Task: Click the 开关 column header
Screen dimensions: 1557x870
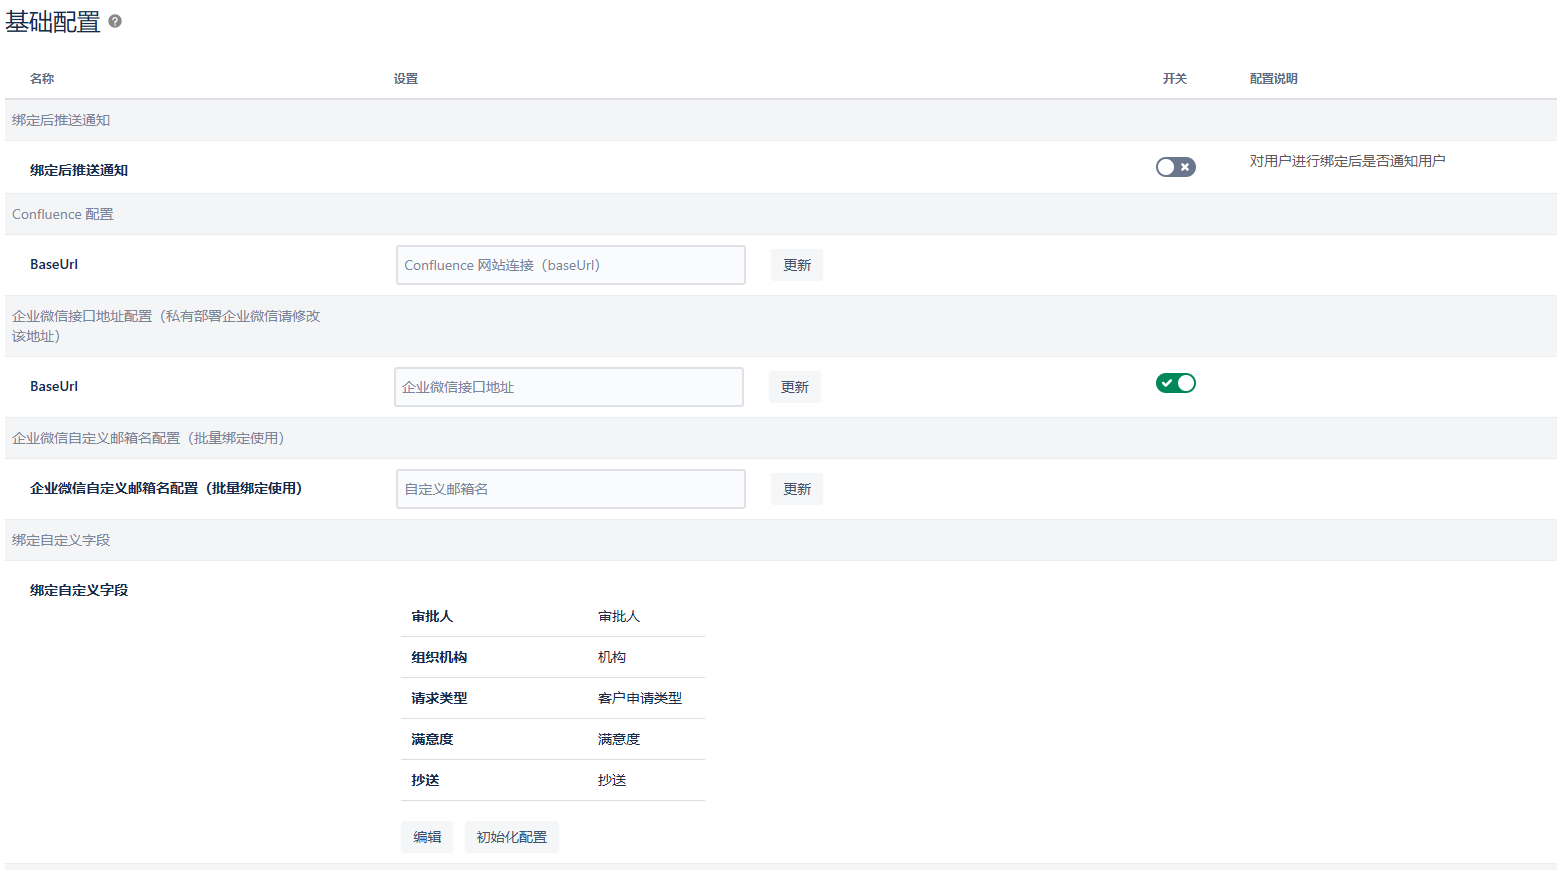Action: tap(1174, 79)
